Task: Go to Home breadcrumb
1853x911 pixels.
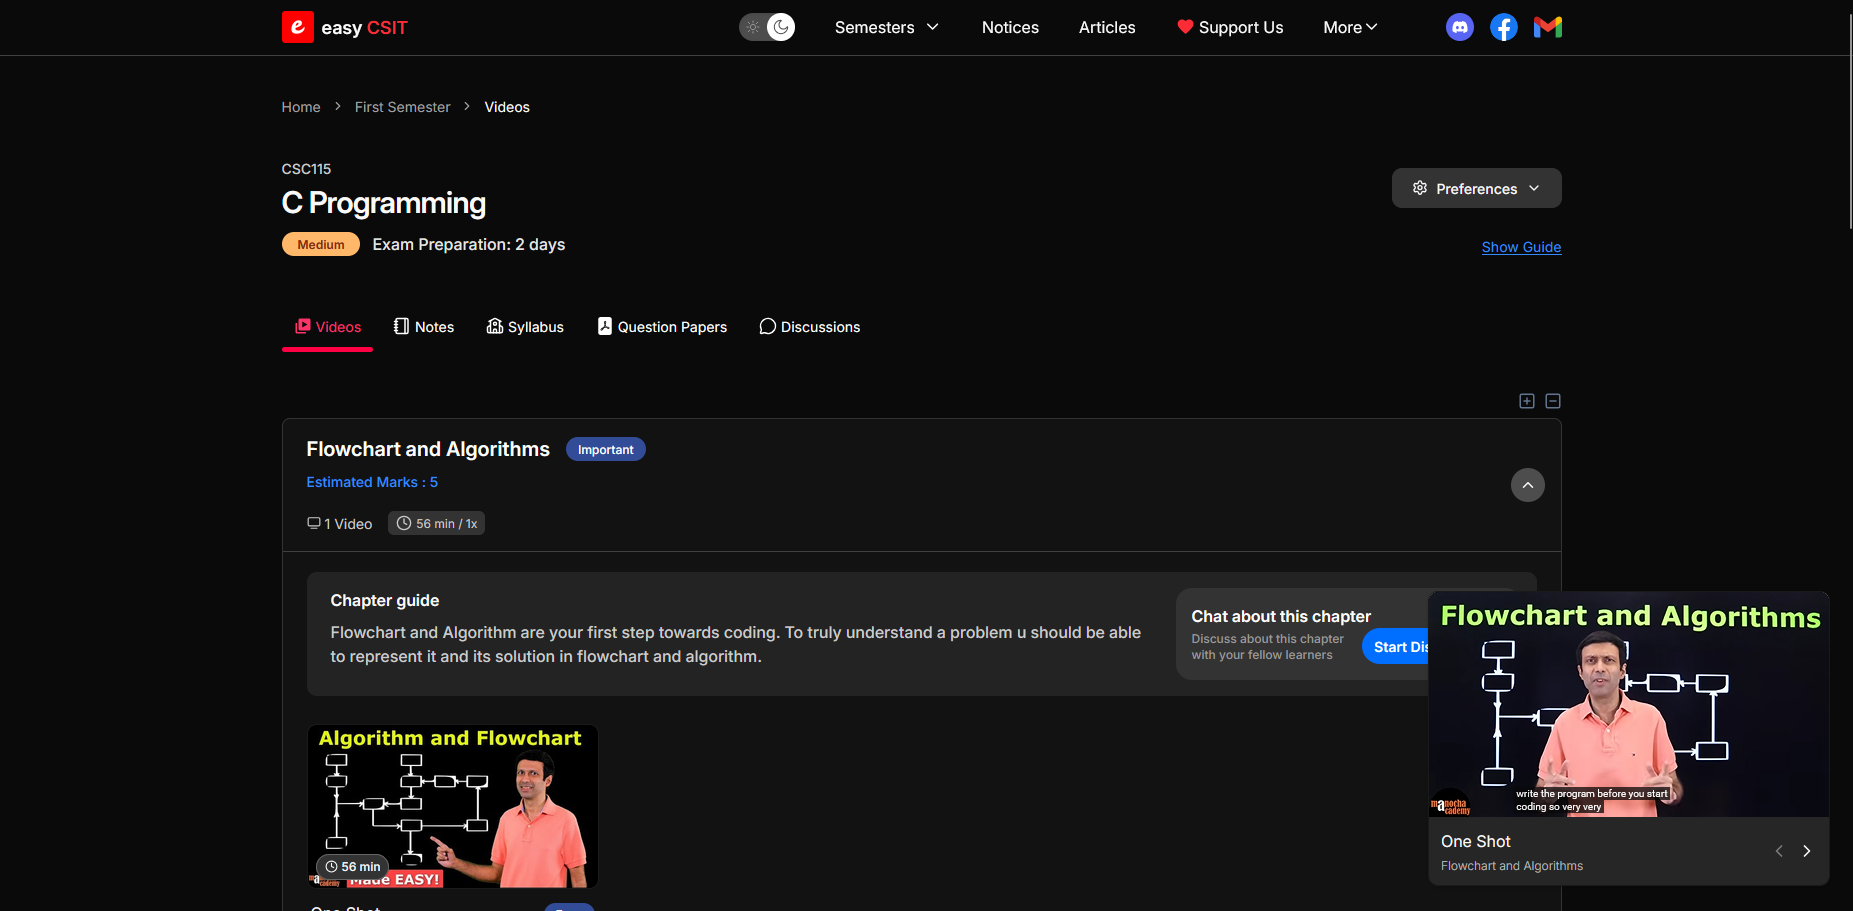Action: pos(301,107)
